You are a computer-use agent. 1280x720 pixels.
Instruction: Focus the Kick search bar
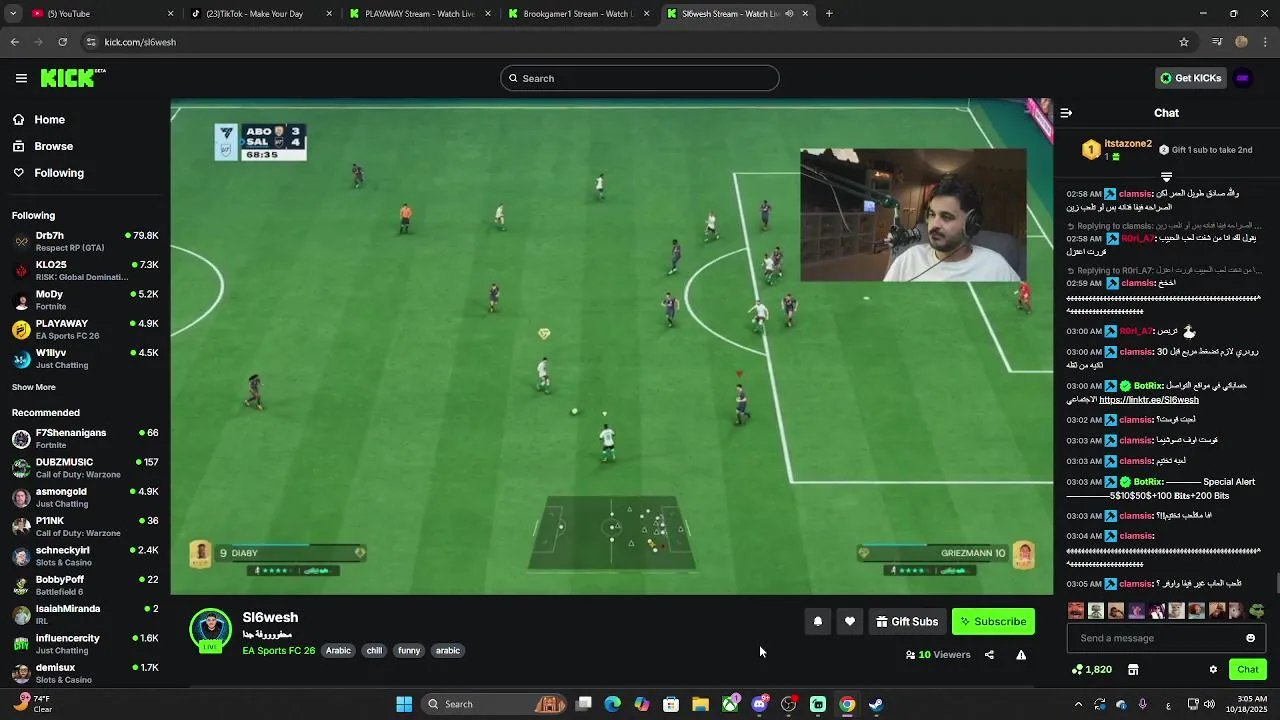tap(640, 78)
